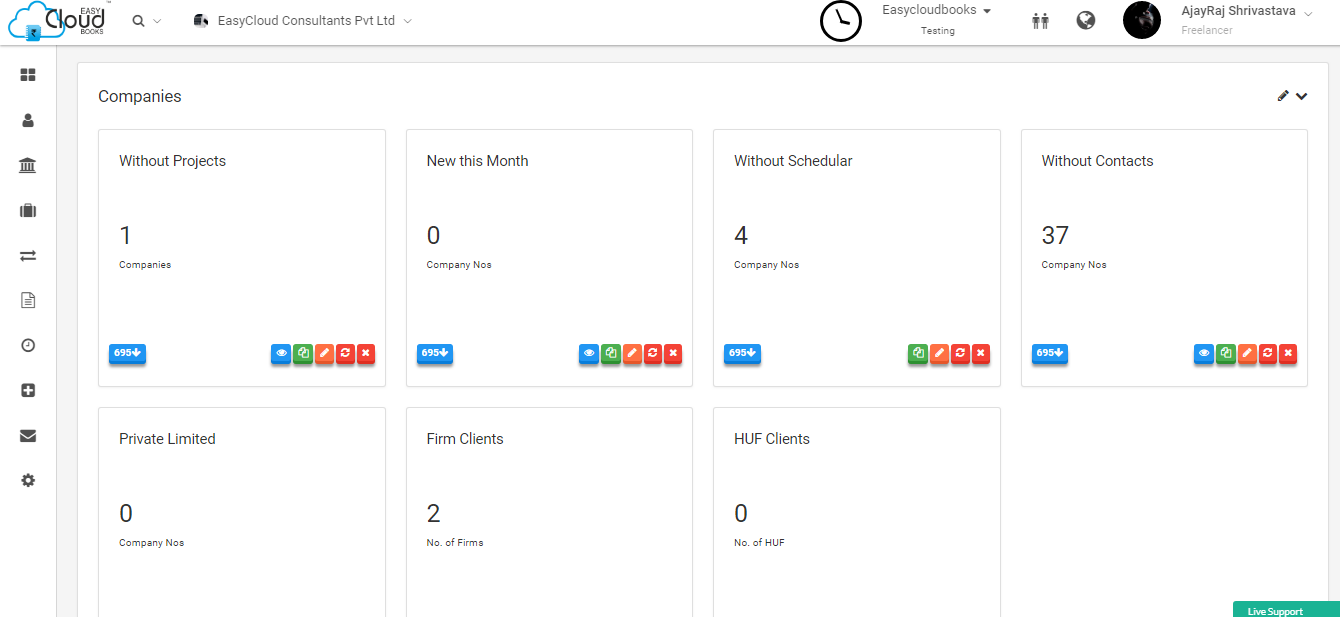1340x617 pixels.
Task: Open the clock history icon in sidebar
Action: (28, 345)
